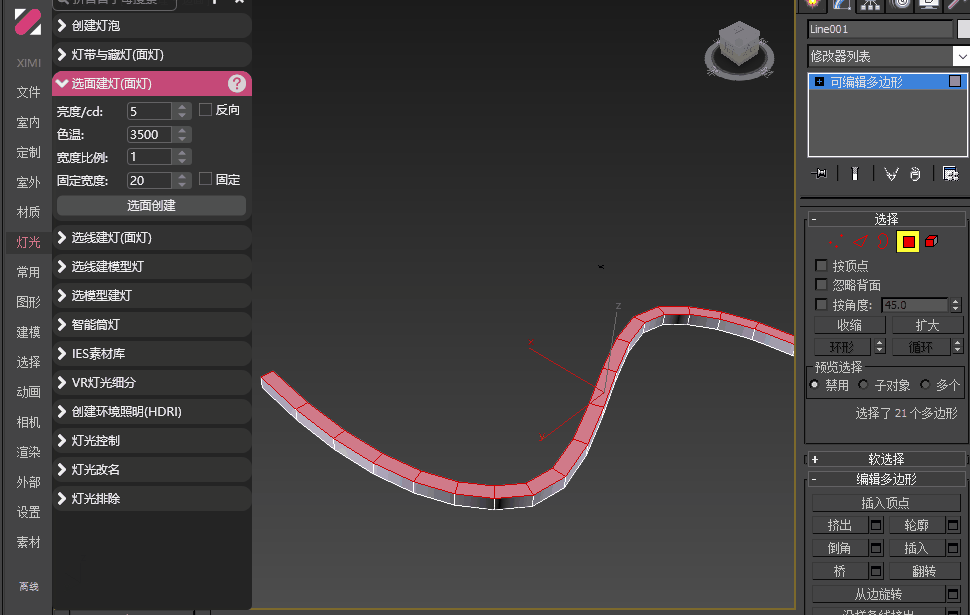Open settings box next to 从边旋转
Image resolution: width=970 pixels, height=615 pixels.
tap(953, 594)
